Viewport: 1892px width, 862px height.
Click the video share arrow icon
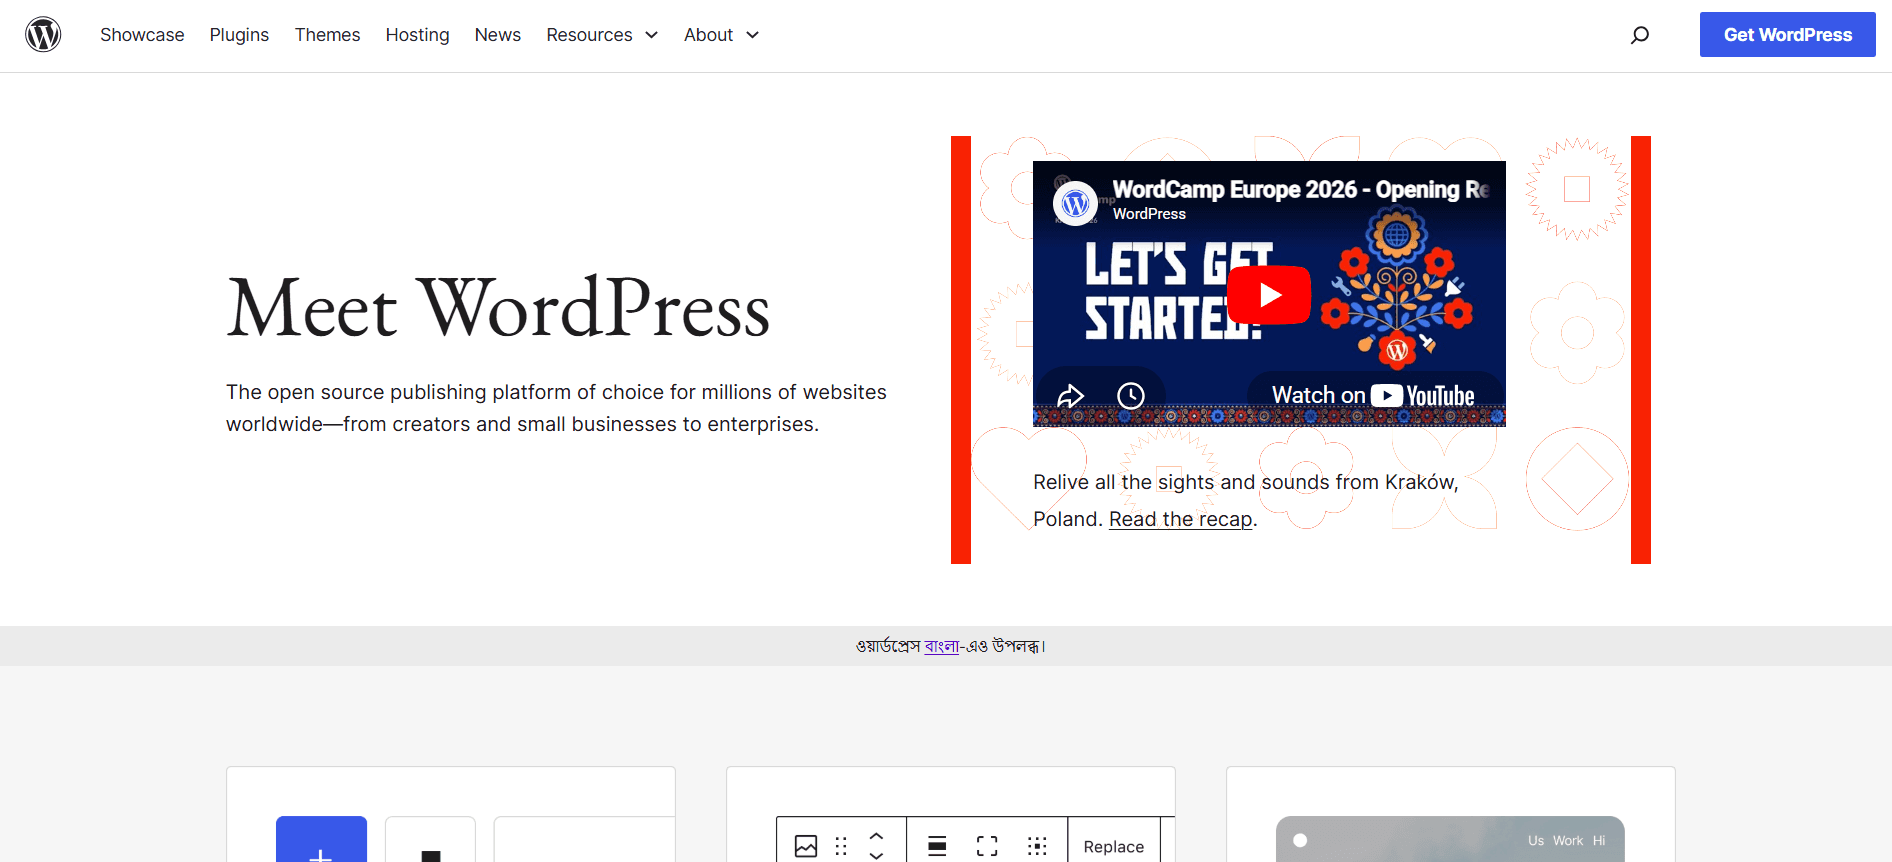(x=1071, y=396)
